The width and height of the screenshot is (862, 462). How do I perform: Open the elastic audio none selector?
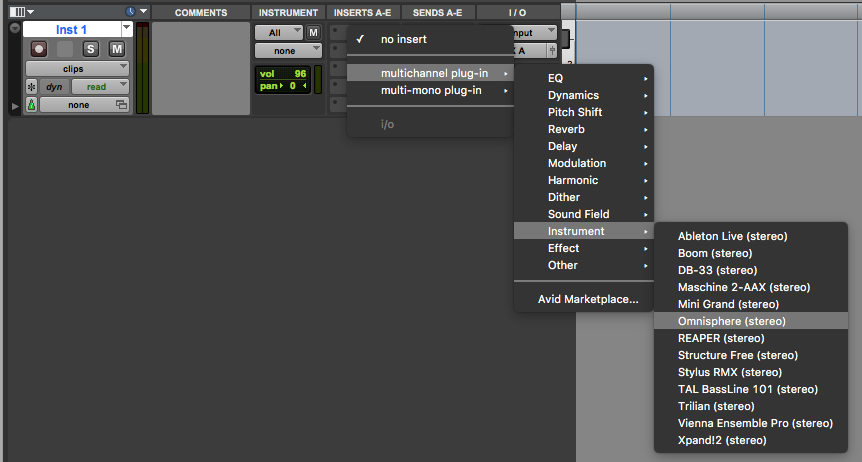(x=84, y=104)
